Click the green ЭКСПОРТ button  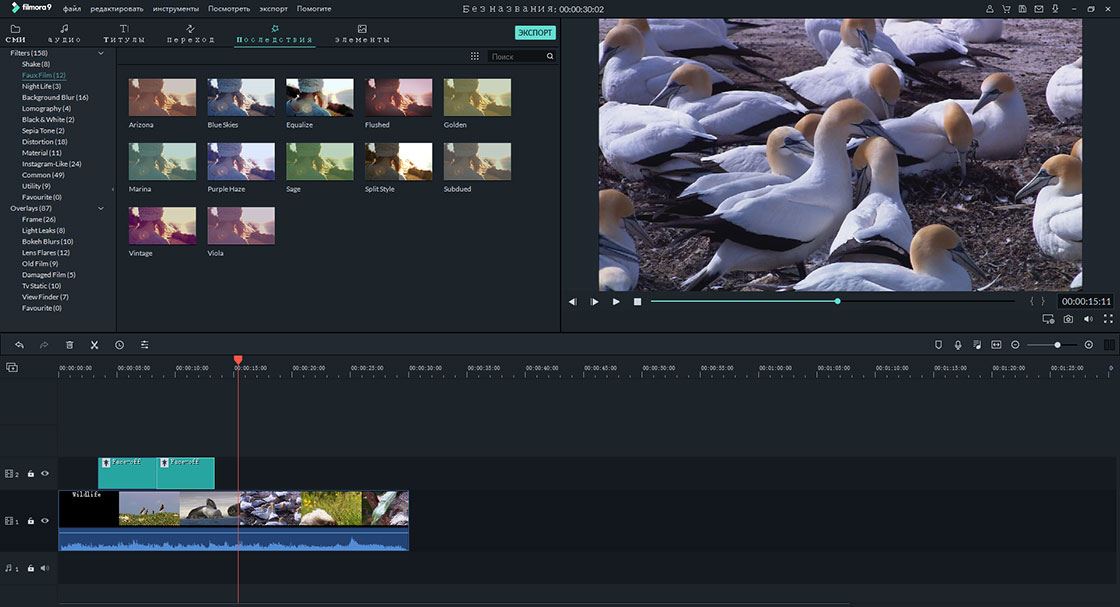[535, 33]
